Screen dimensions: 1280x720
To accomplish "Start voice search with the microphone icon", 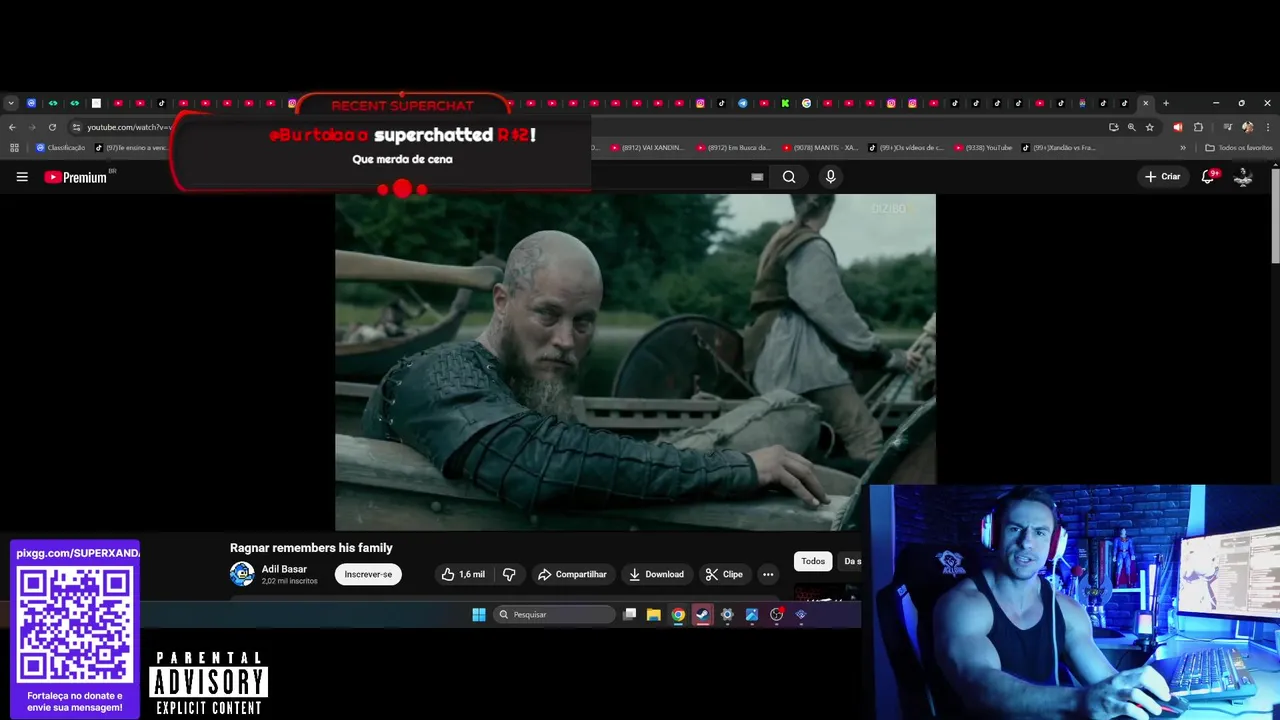I will point(830,177).
